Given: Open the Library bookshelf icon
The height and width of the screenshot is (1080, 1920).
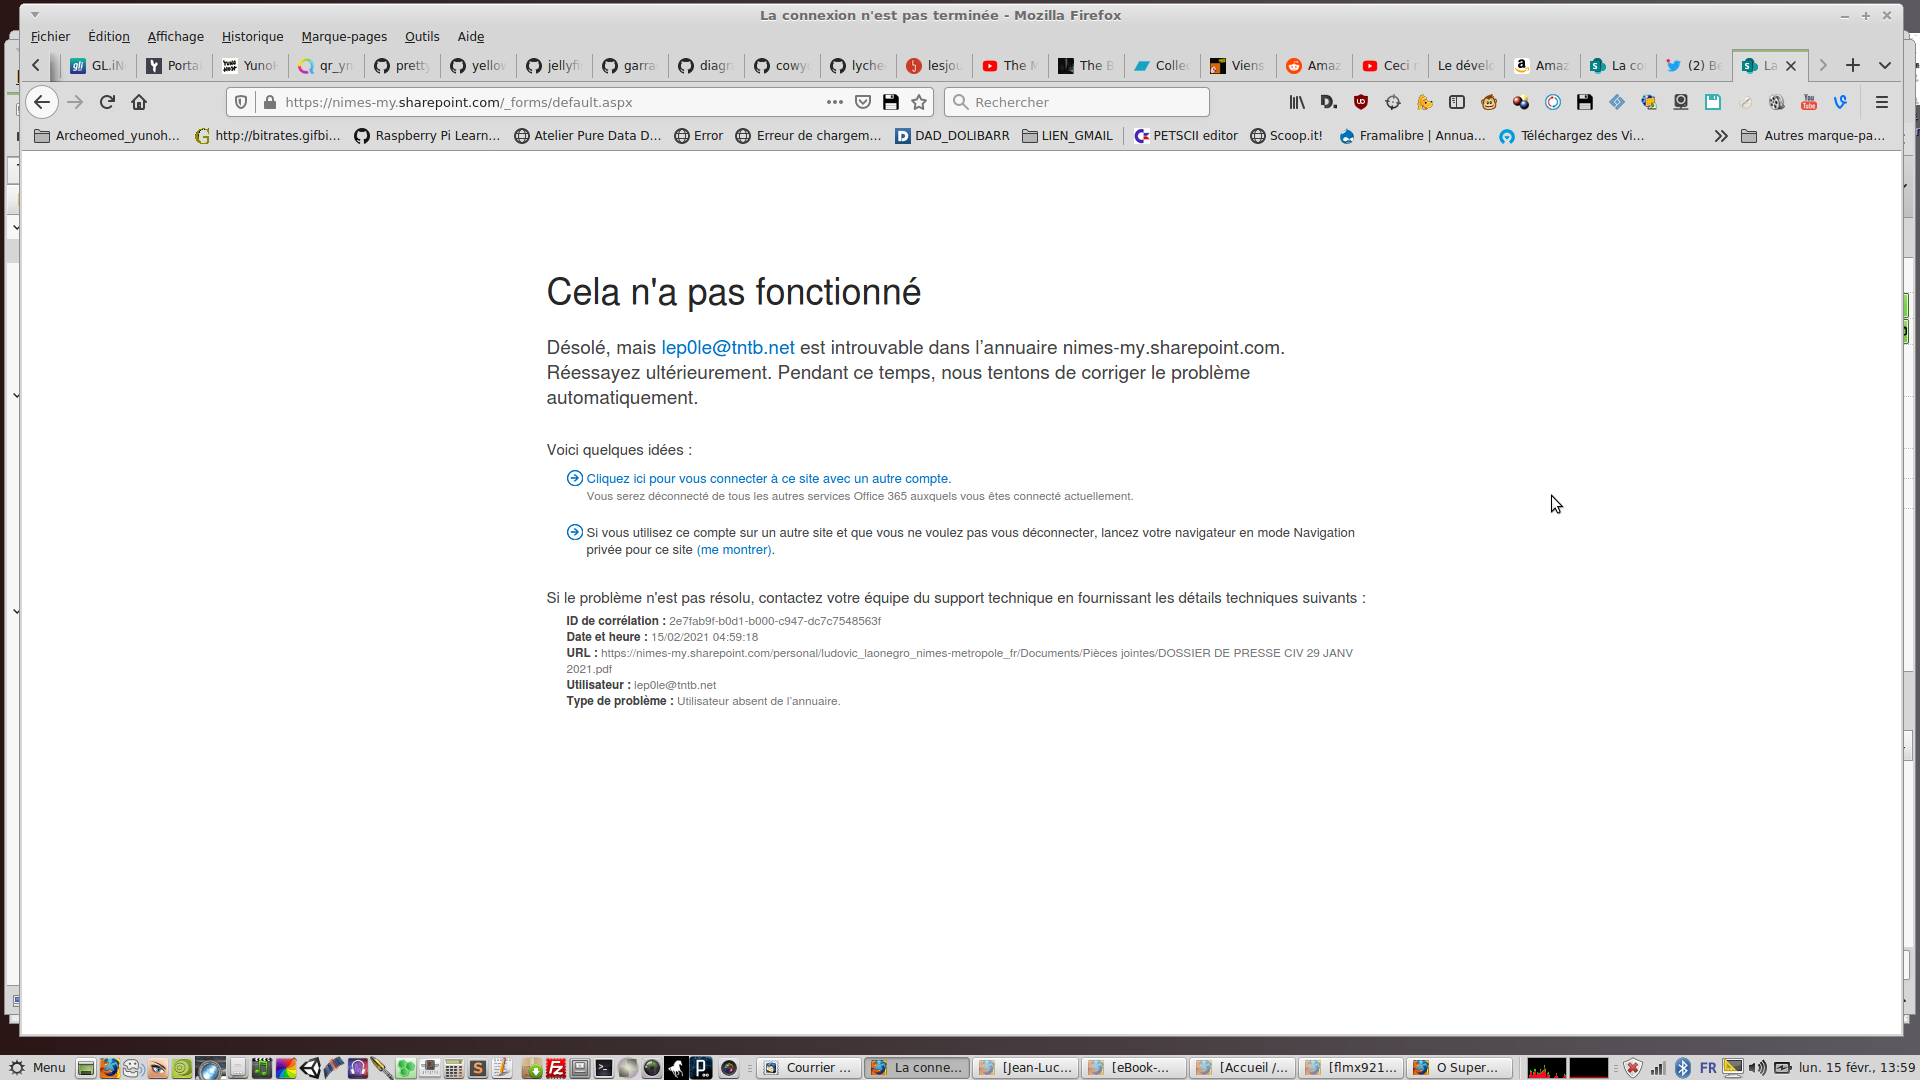Looking at the screenshot, I should point(1297,102).
